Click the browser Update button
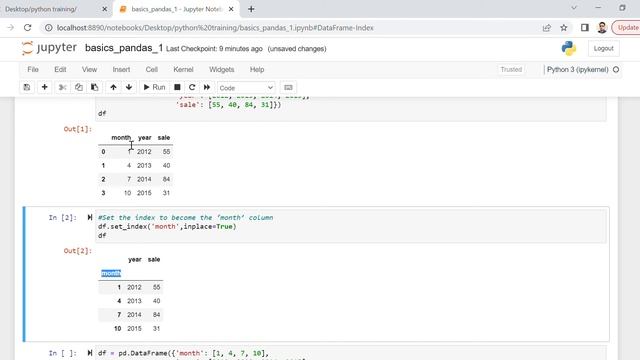The width and height of the screenshot is (640, 360). tap(627, 28)
